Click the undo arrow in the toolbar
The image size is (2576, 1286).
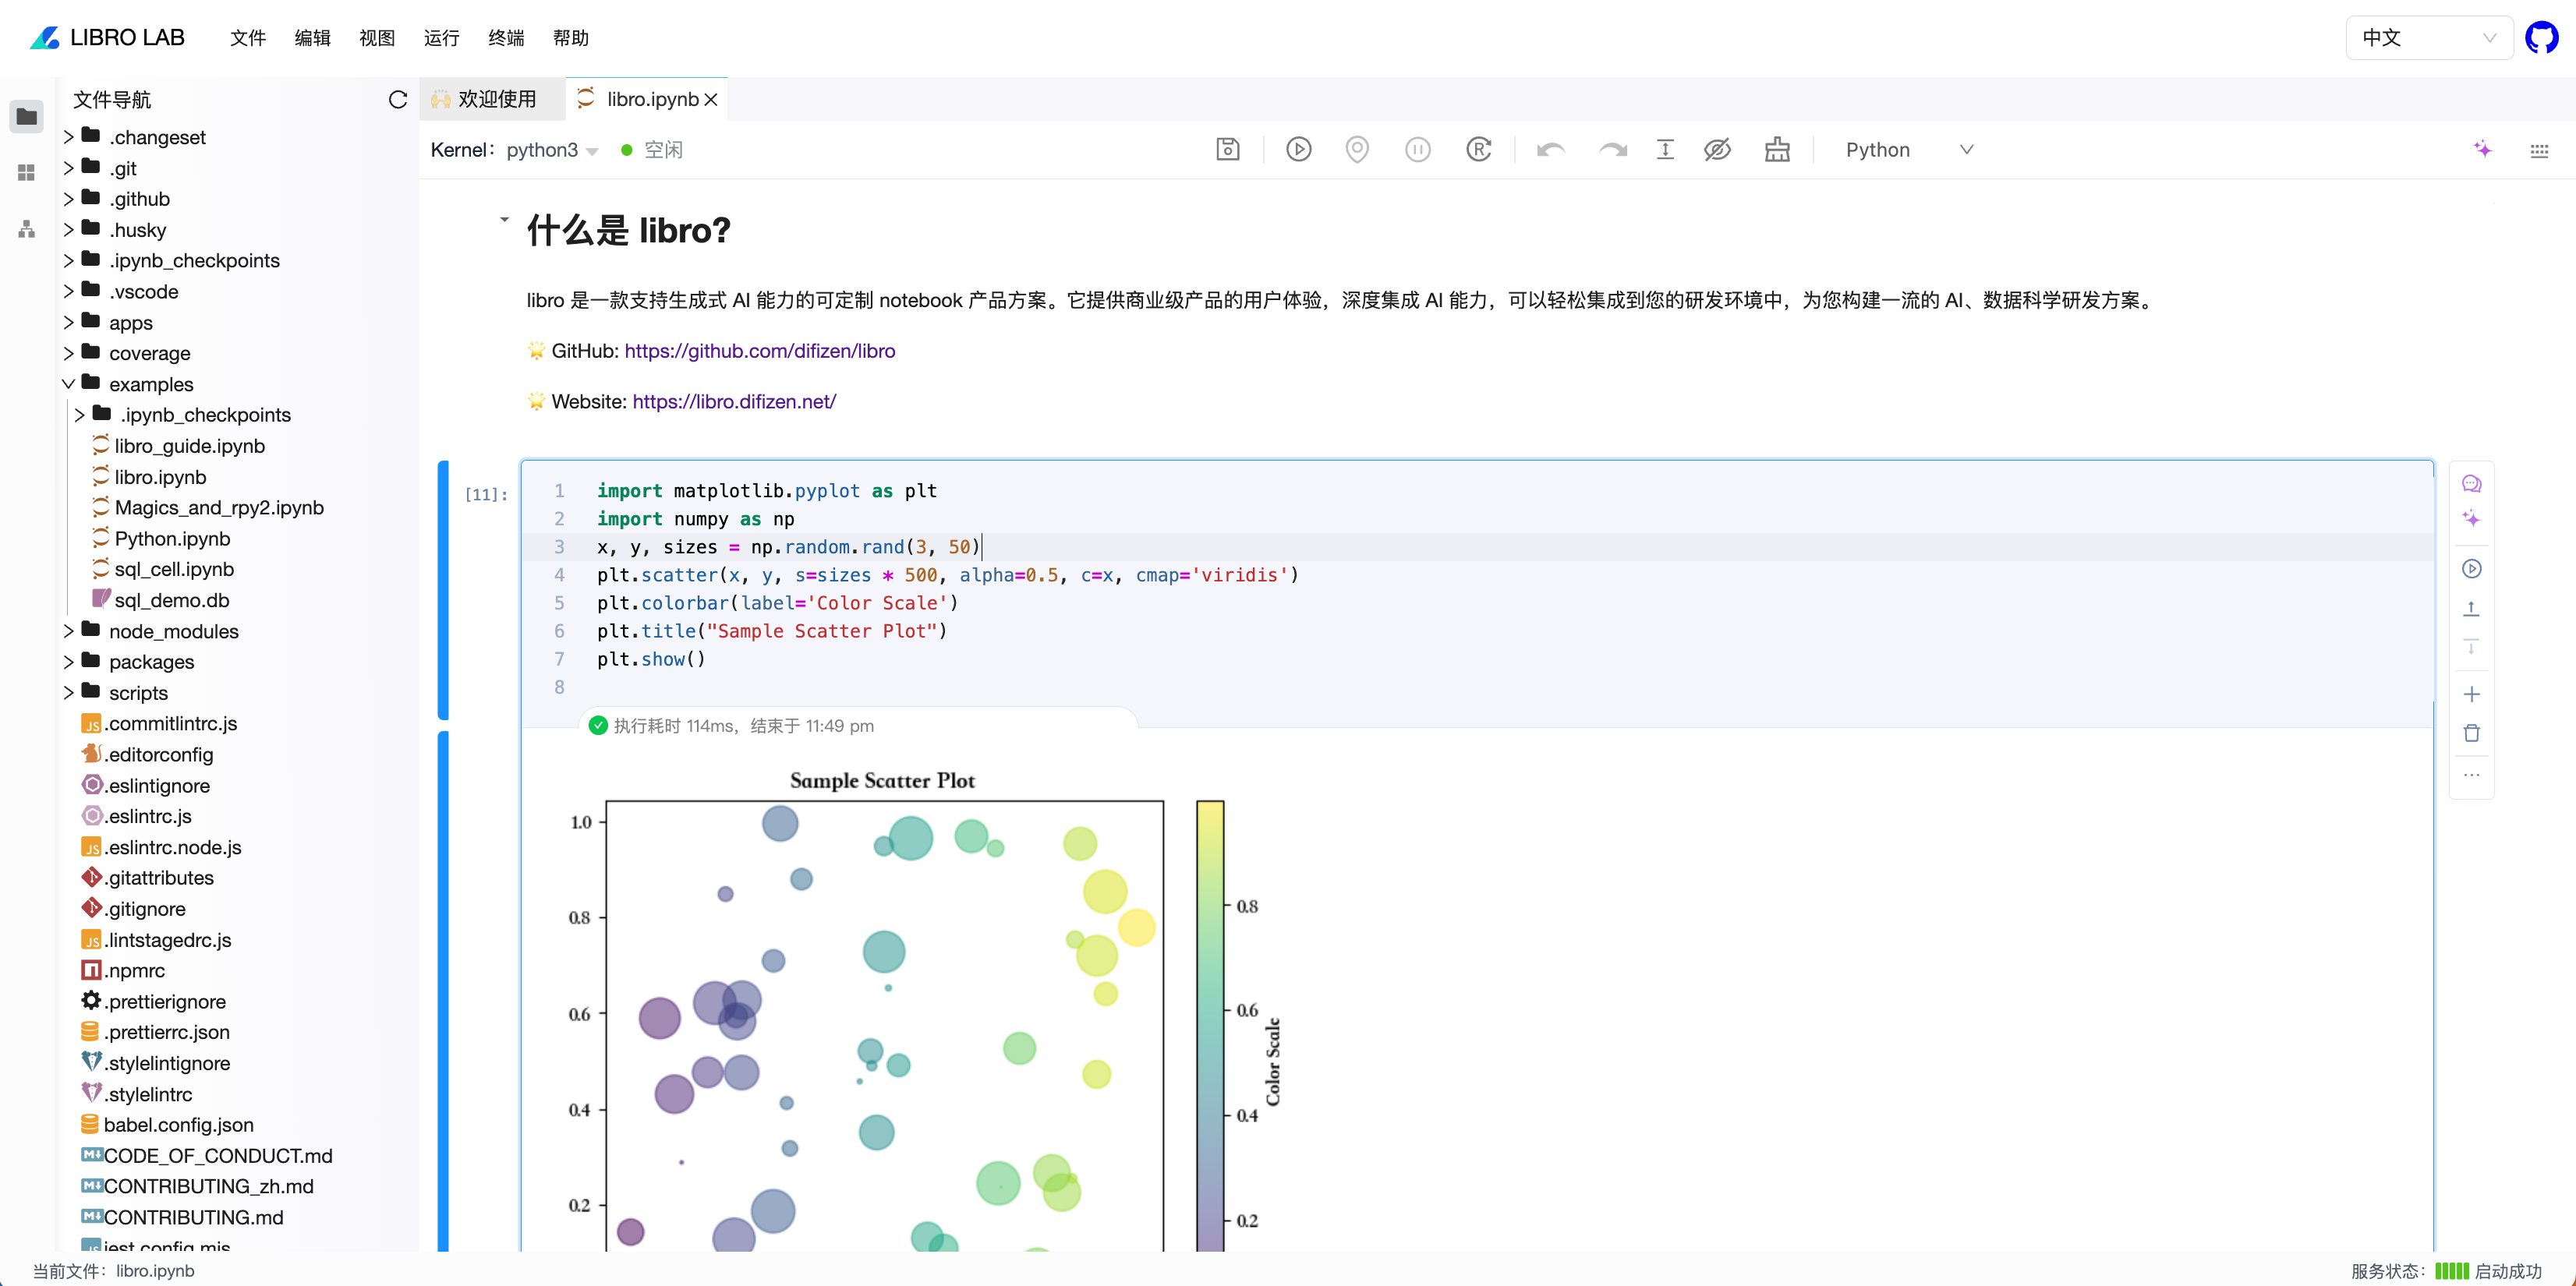click(1550, 150)
